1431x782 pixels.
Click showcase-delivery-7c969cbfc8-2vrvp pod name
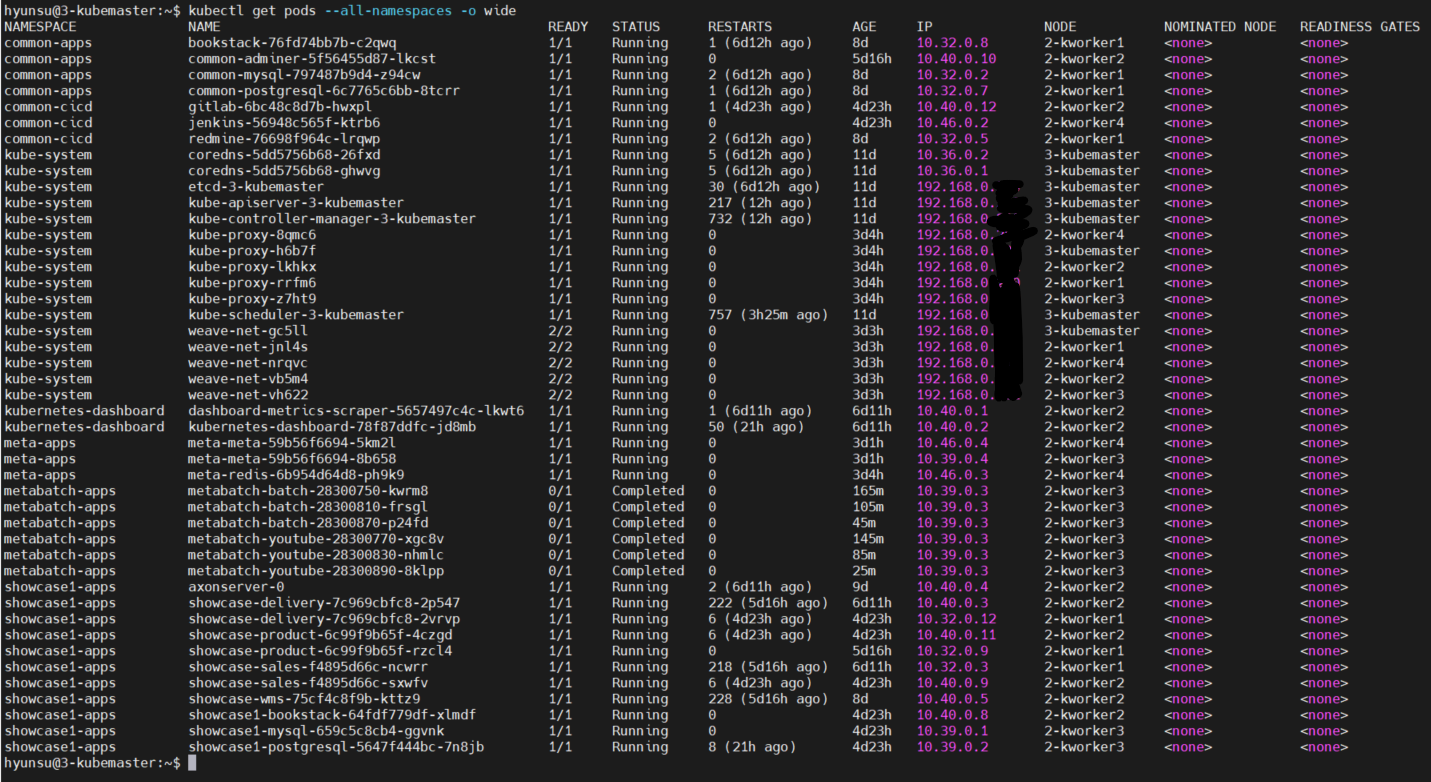(324, 619)
